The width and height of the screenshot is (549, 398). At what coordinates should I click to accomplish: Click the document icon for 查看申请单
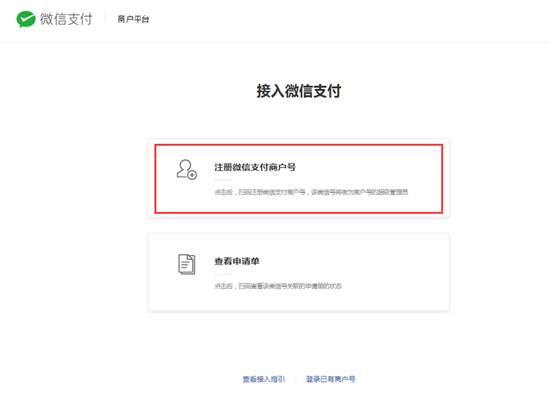[x=187, y=264]
